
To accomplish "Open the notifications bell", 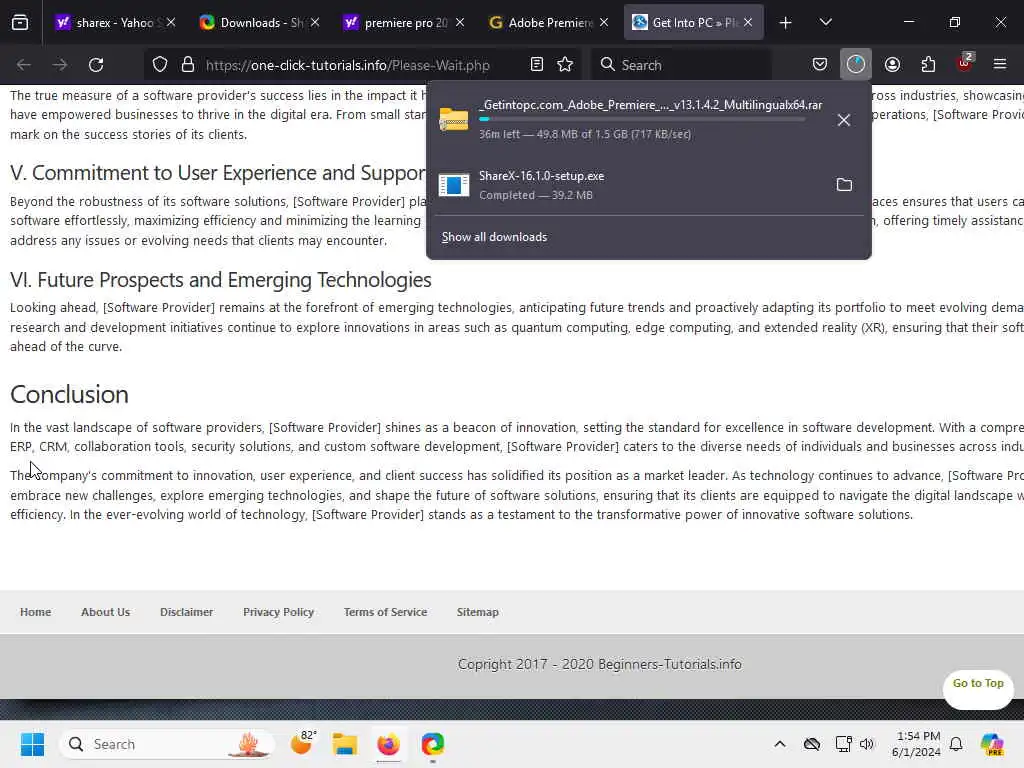I will (x=956, y=744).
